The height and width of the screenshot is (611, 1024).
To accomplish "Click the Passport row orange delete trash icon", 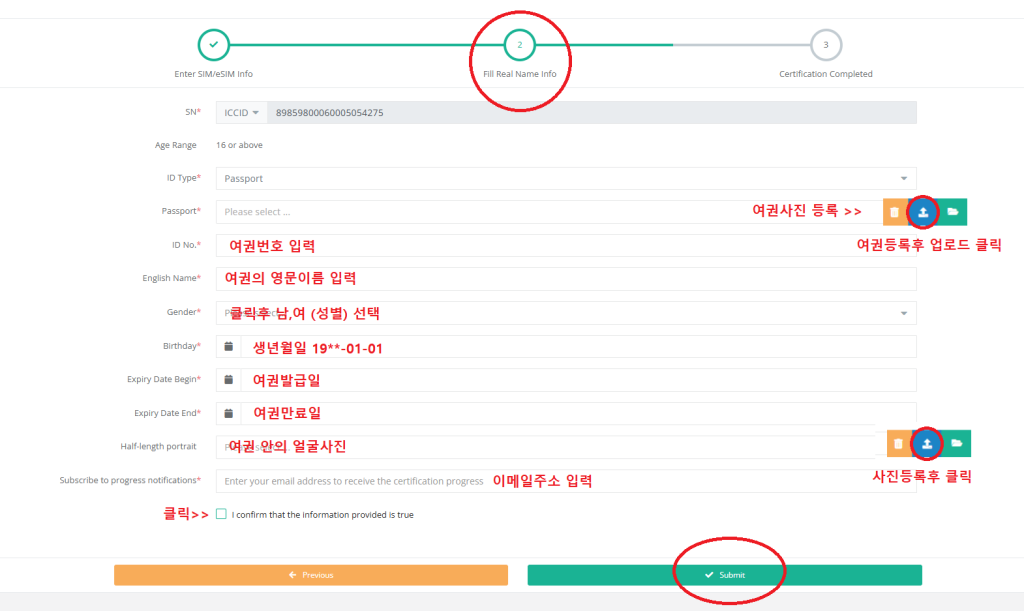I will click(x=894, y=212).
